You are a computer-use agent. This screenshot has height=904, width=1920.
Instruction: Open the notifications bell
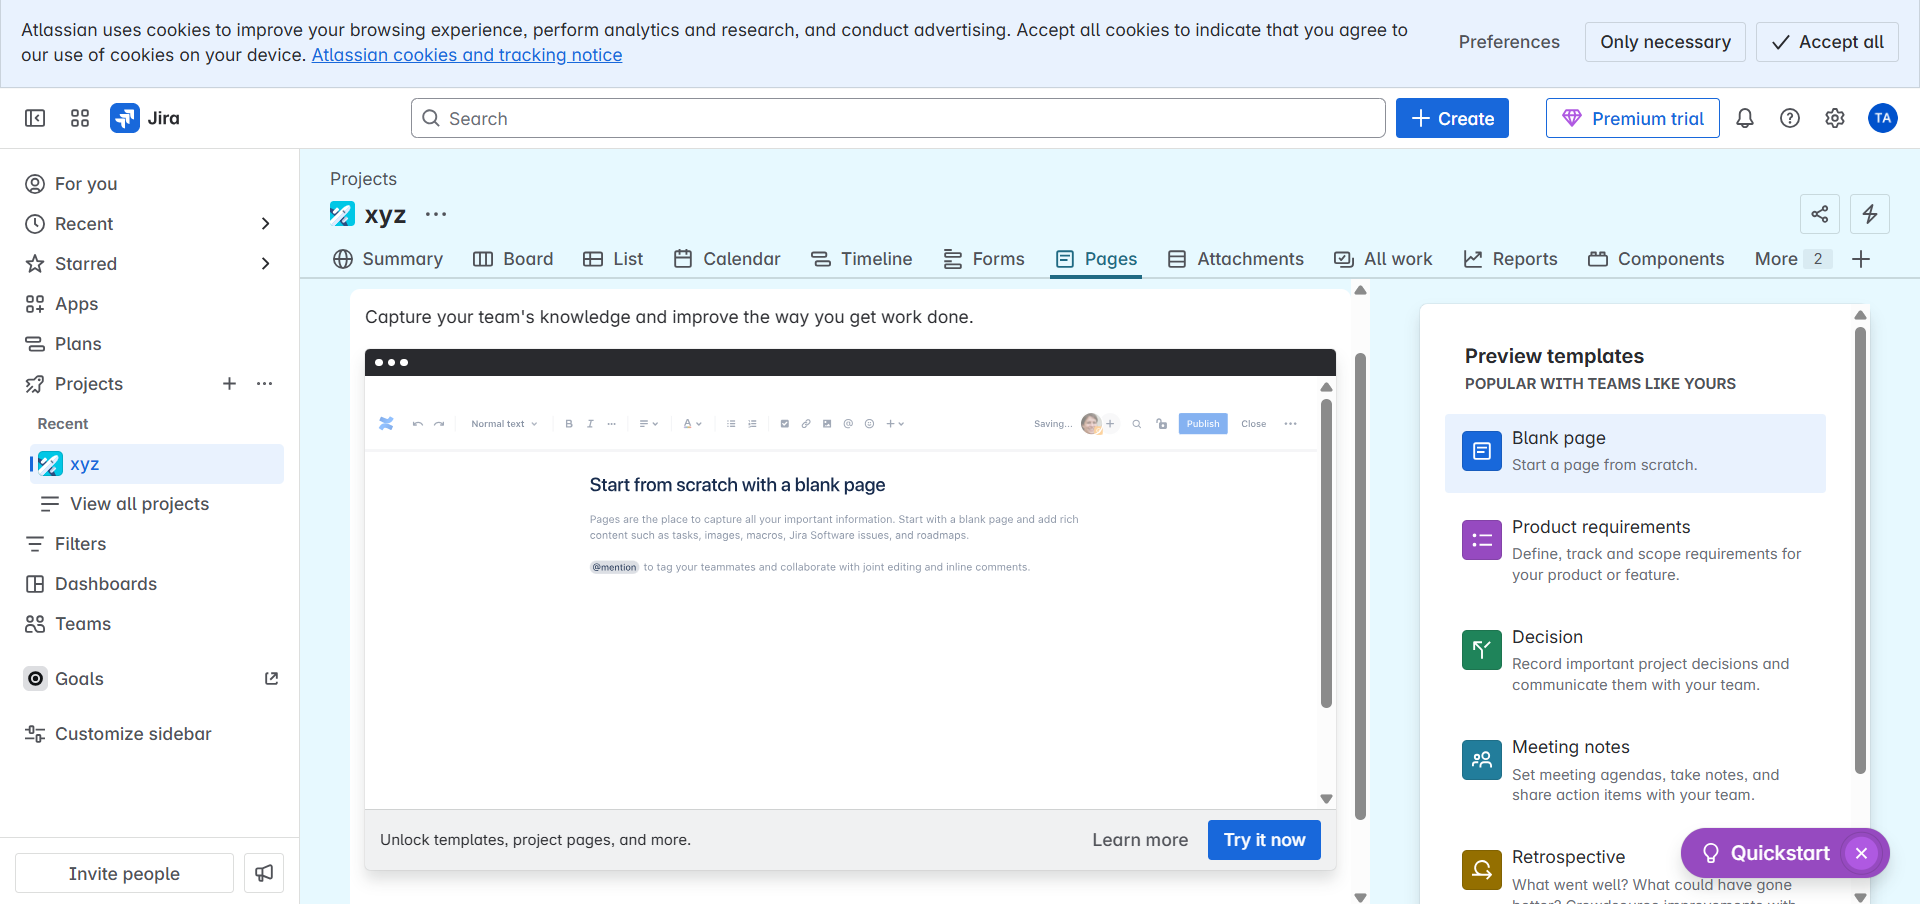tap(1745, 118)
